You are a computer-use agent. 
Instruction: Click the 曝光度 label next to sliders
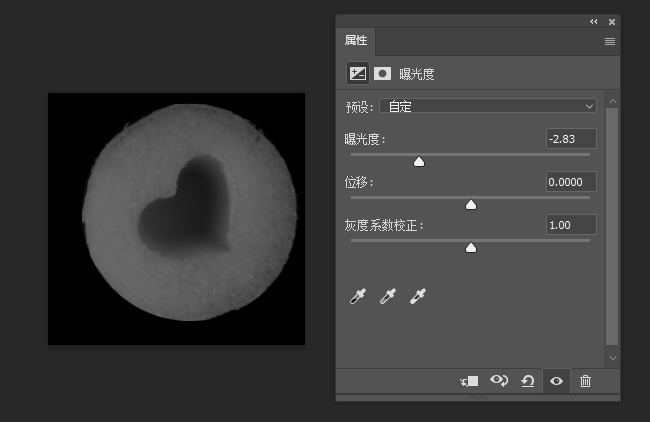pos(365,139)
